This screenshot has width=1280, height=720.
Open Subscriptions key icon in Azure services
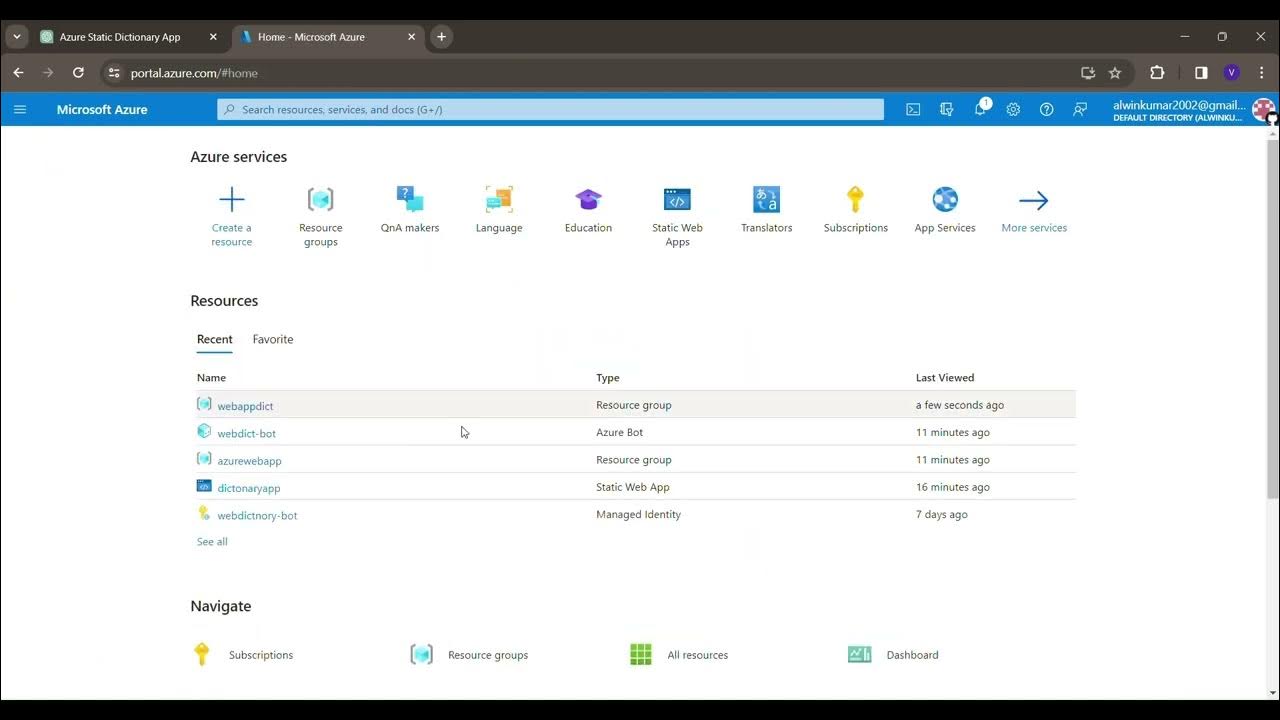[x=856, y=199]
